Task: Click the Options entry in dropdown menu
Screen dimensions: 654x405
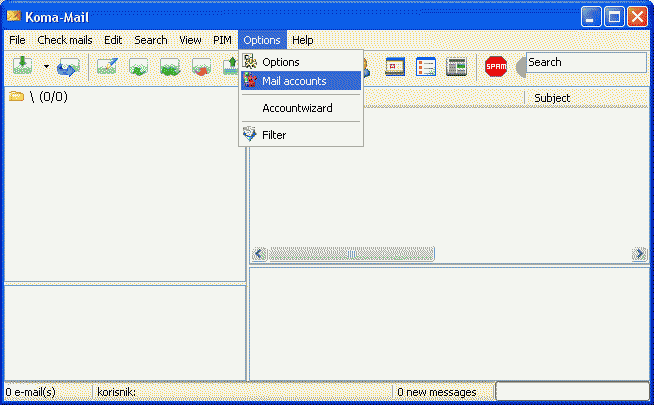Action: click(280, 62)
